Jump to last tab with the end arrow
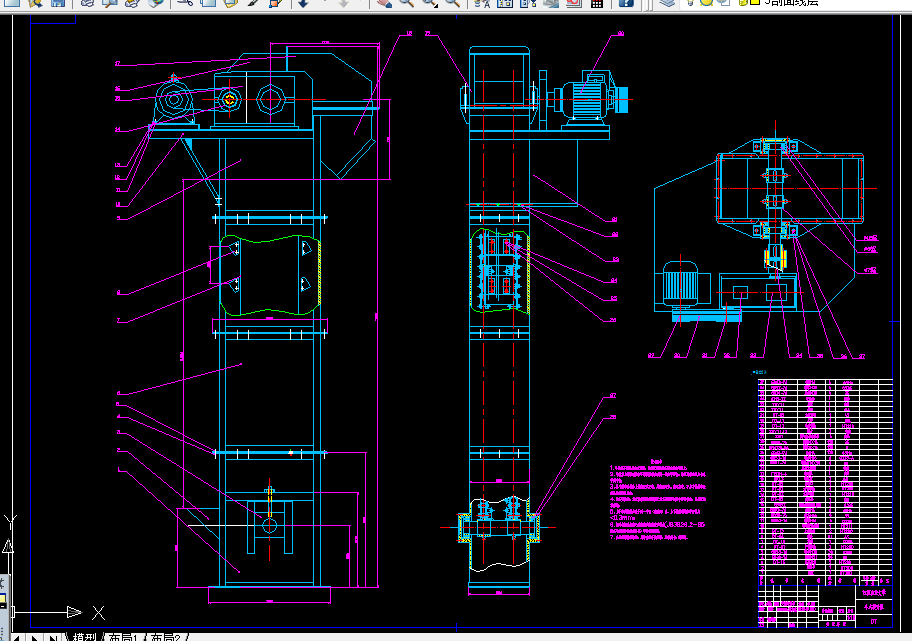The height and width of the screenshot is (641, 912). 54,637
